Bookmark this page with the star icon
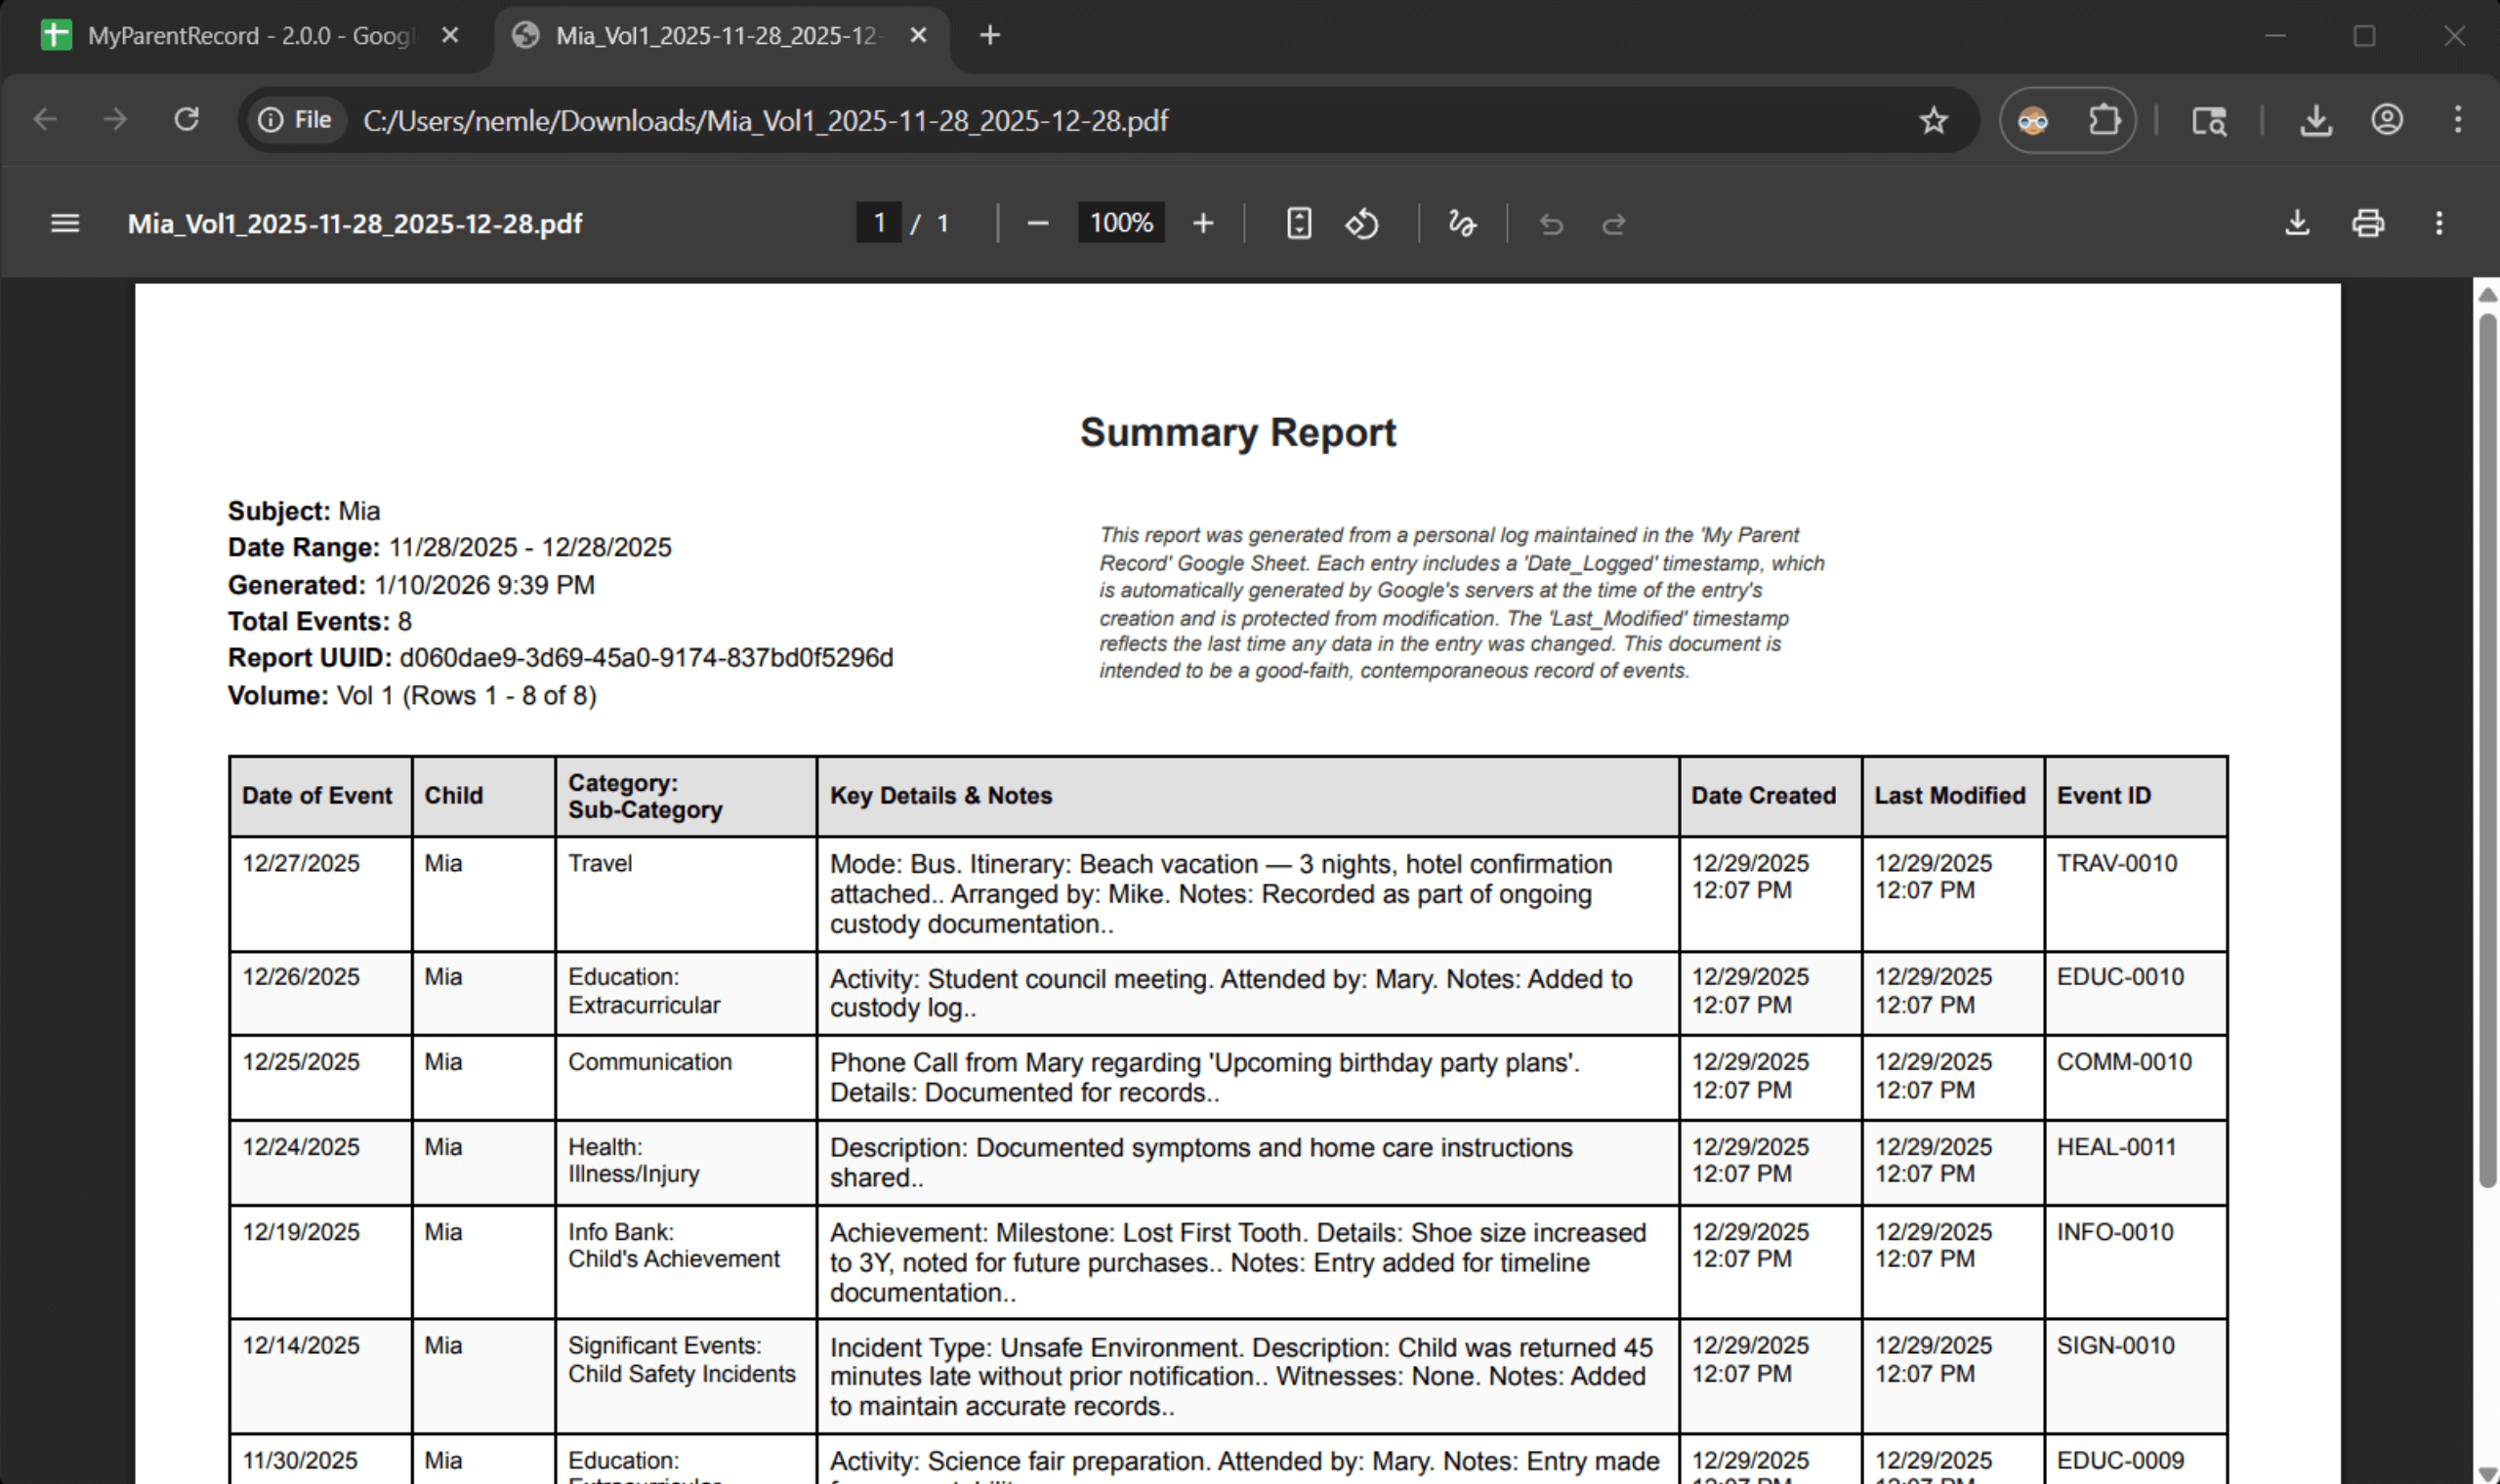This screenshot has height=1484, width=2500. pos(1933,120)
